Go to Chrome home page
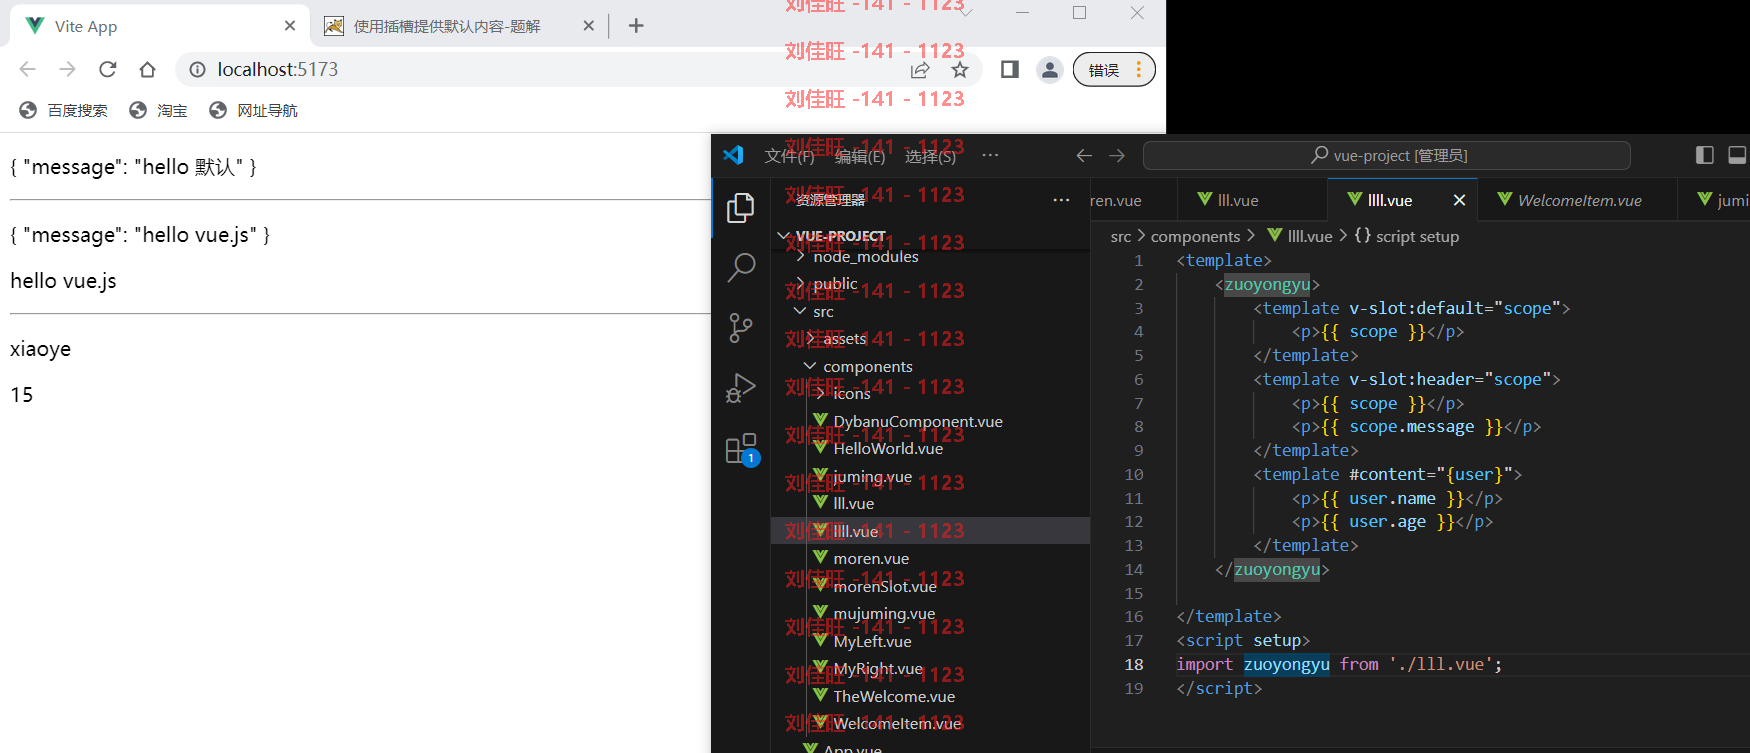The height and width of the screenshot is (753, 1750). 148,69
